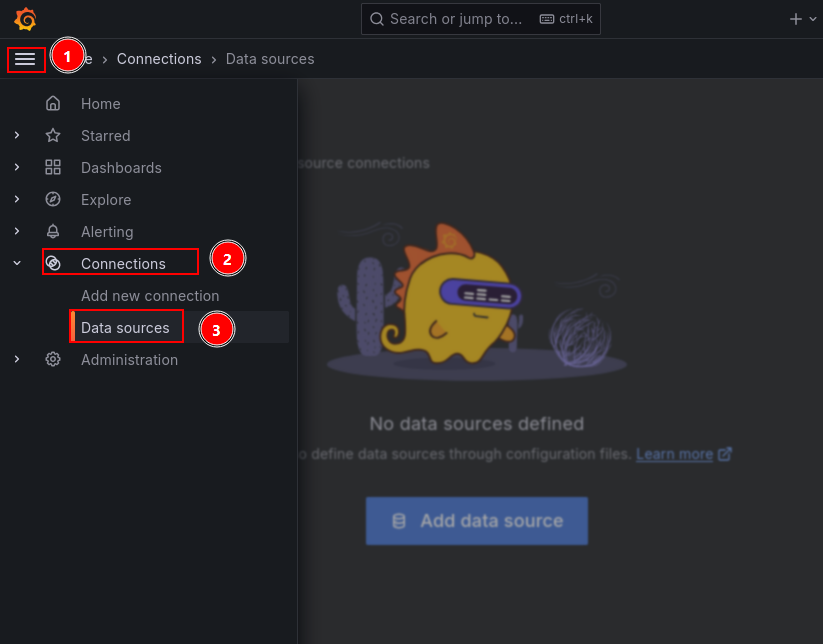Click the Home house icon
Viewport: 823px width, 644px height.
point(52,103)
